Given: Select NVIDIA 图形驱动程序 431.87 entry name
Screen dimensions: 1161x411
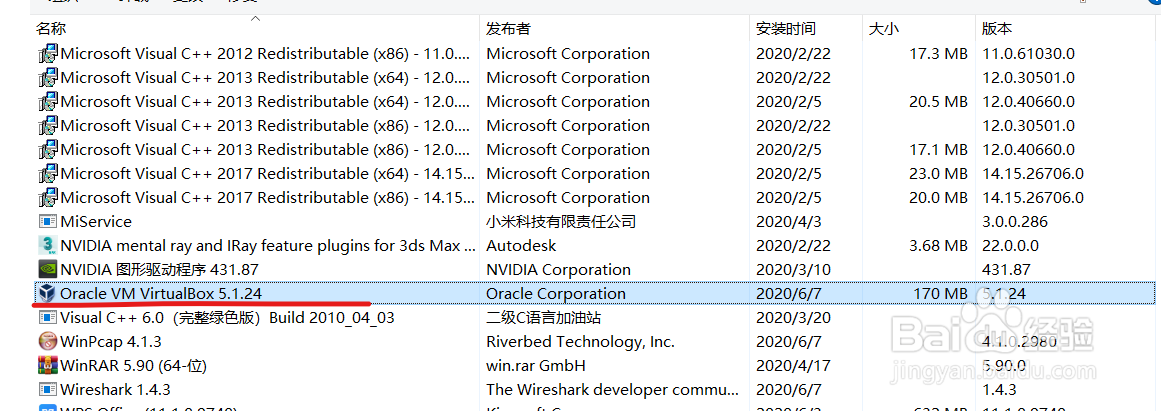Looking at the screenshot, I should point(159,270).
